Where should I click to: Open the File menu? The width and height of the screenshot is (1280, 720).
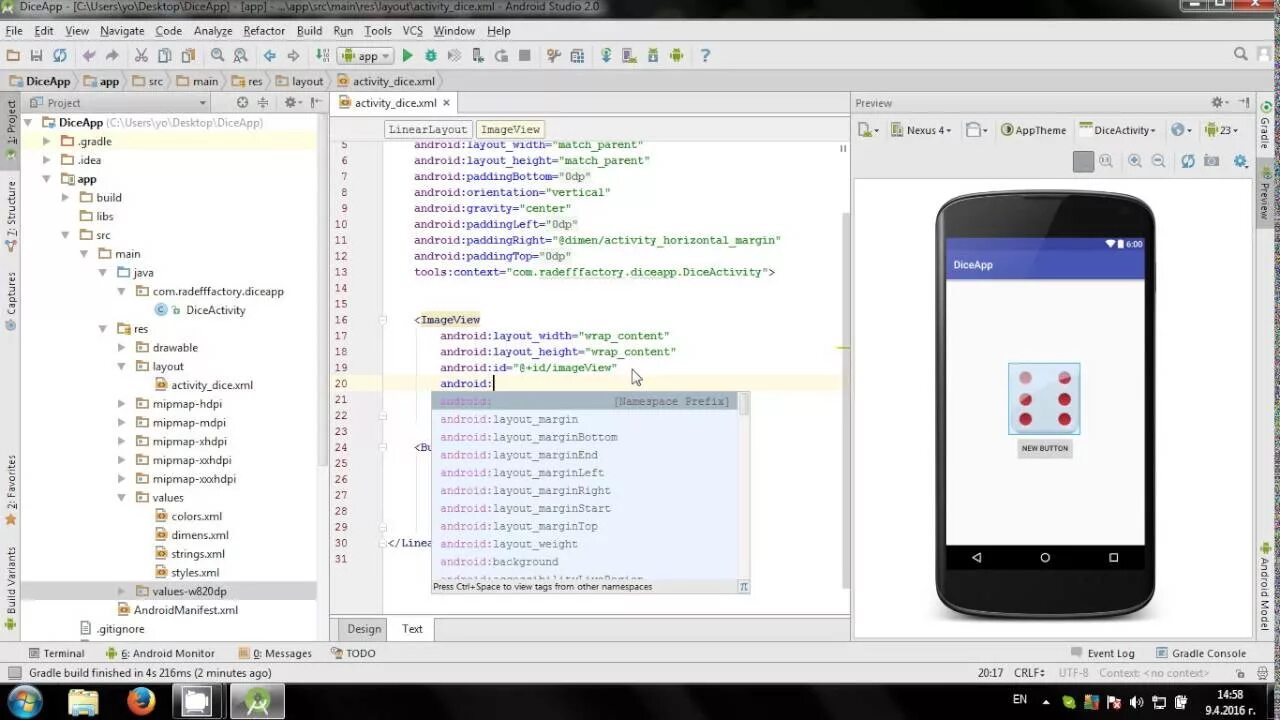click(14, 31)
